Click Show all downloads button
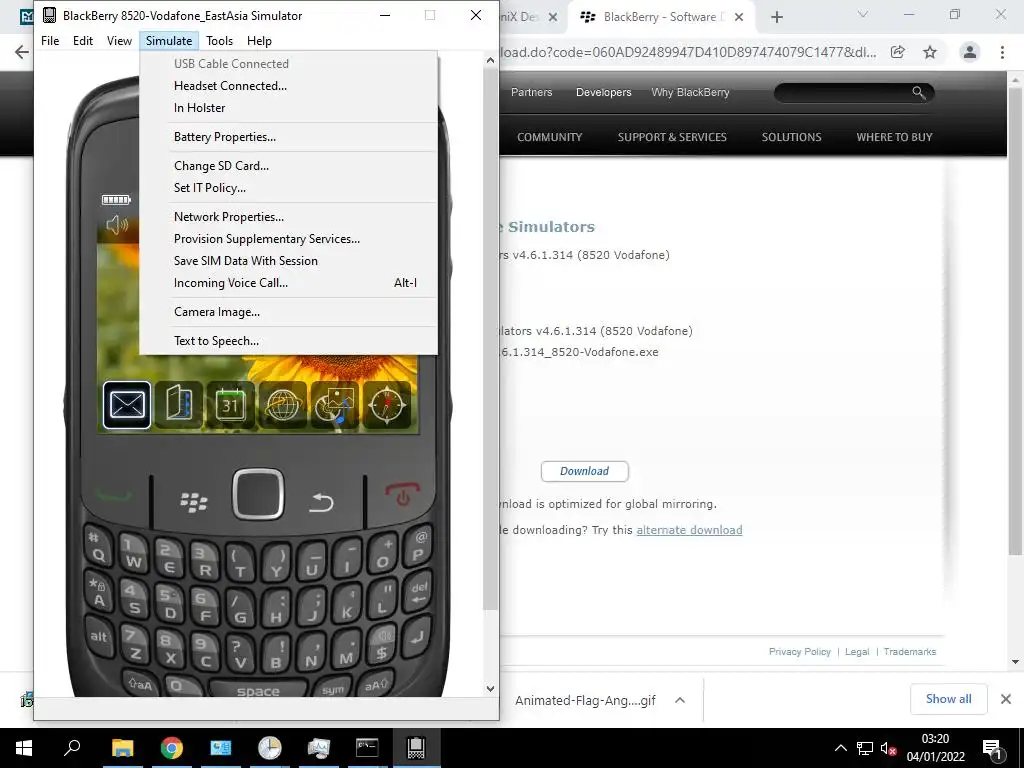The height and width of the screenshot is (768, 1024). coord(948,699)
